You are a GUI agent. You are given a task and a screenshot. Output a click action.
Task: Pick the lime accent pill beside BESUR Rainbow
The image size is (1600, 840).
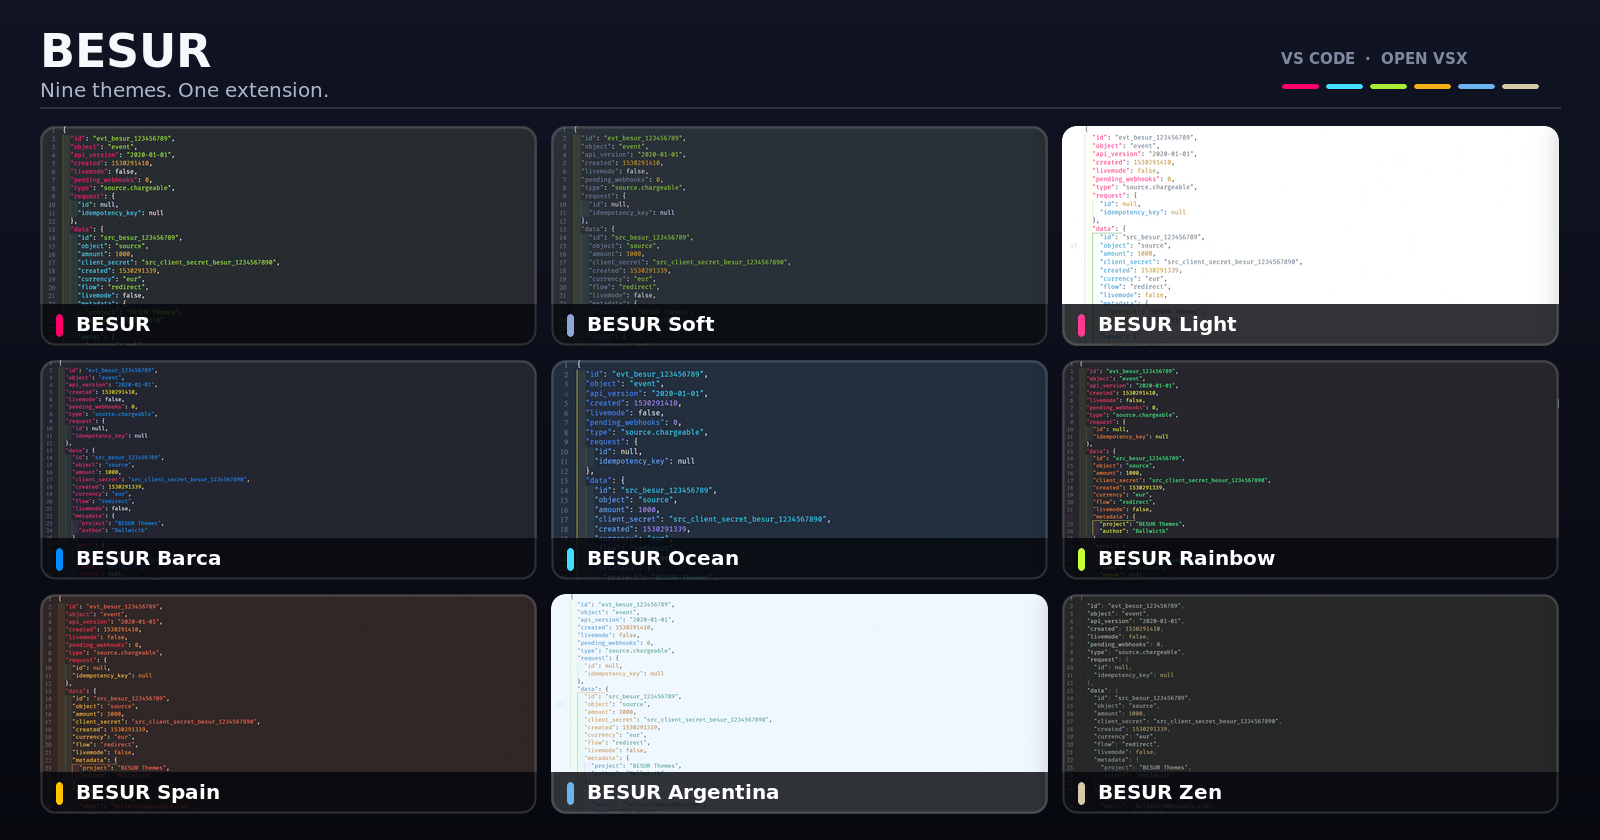[1081, 559]
